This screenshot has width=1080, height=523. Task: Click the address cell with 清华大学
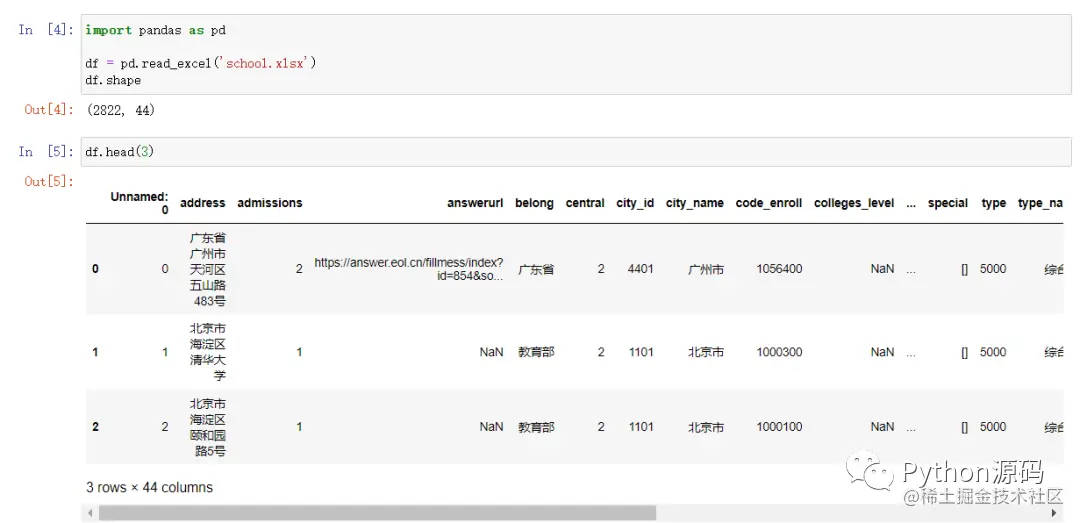tap(207, 352)
